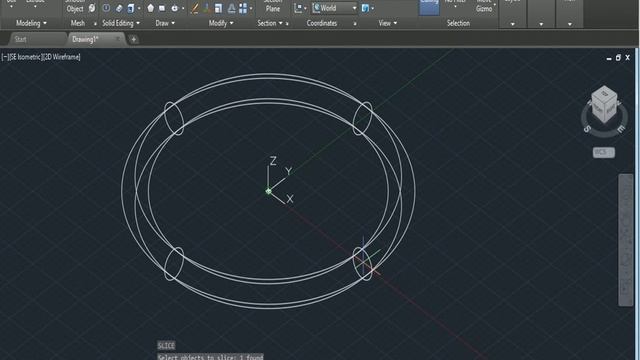Toggle the highlighted Culling button
The width and height of the screenshot is (640, 360).
[429, 7]
